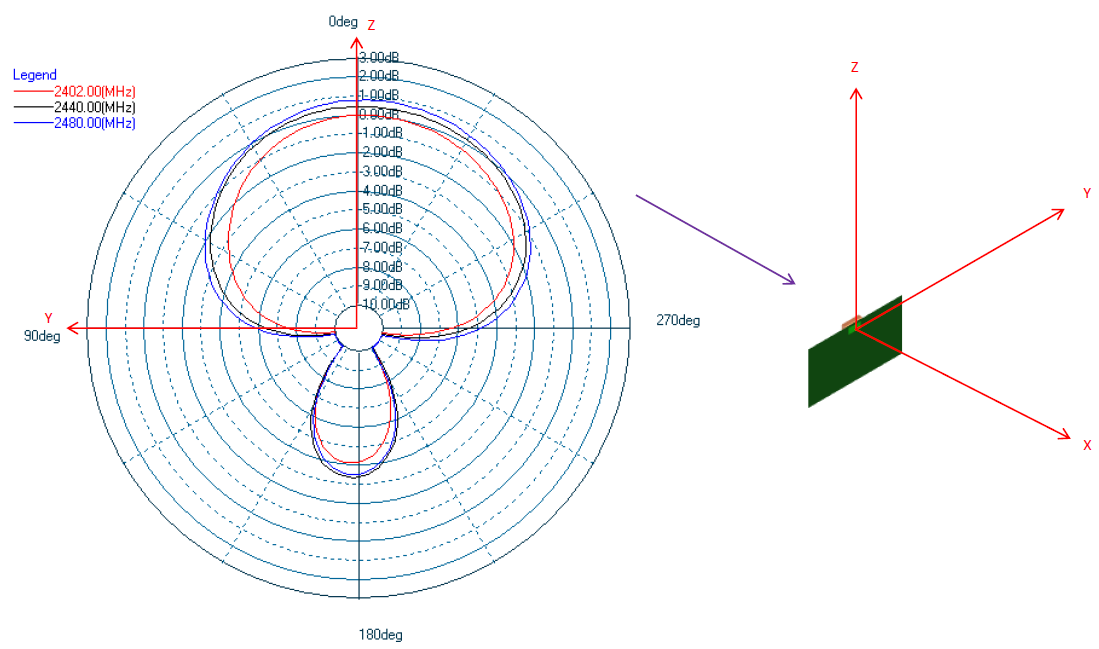Select the -10.00dB scale label

click(x=383, y=304)
